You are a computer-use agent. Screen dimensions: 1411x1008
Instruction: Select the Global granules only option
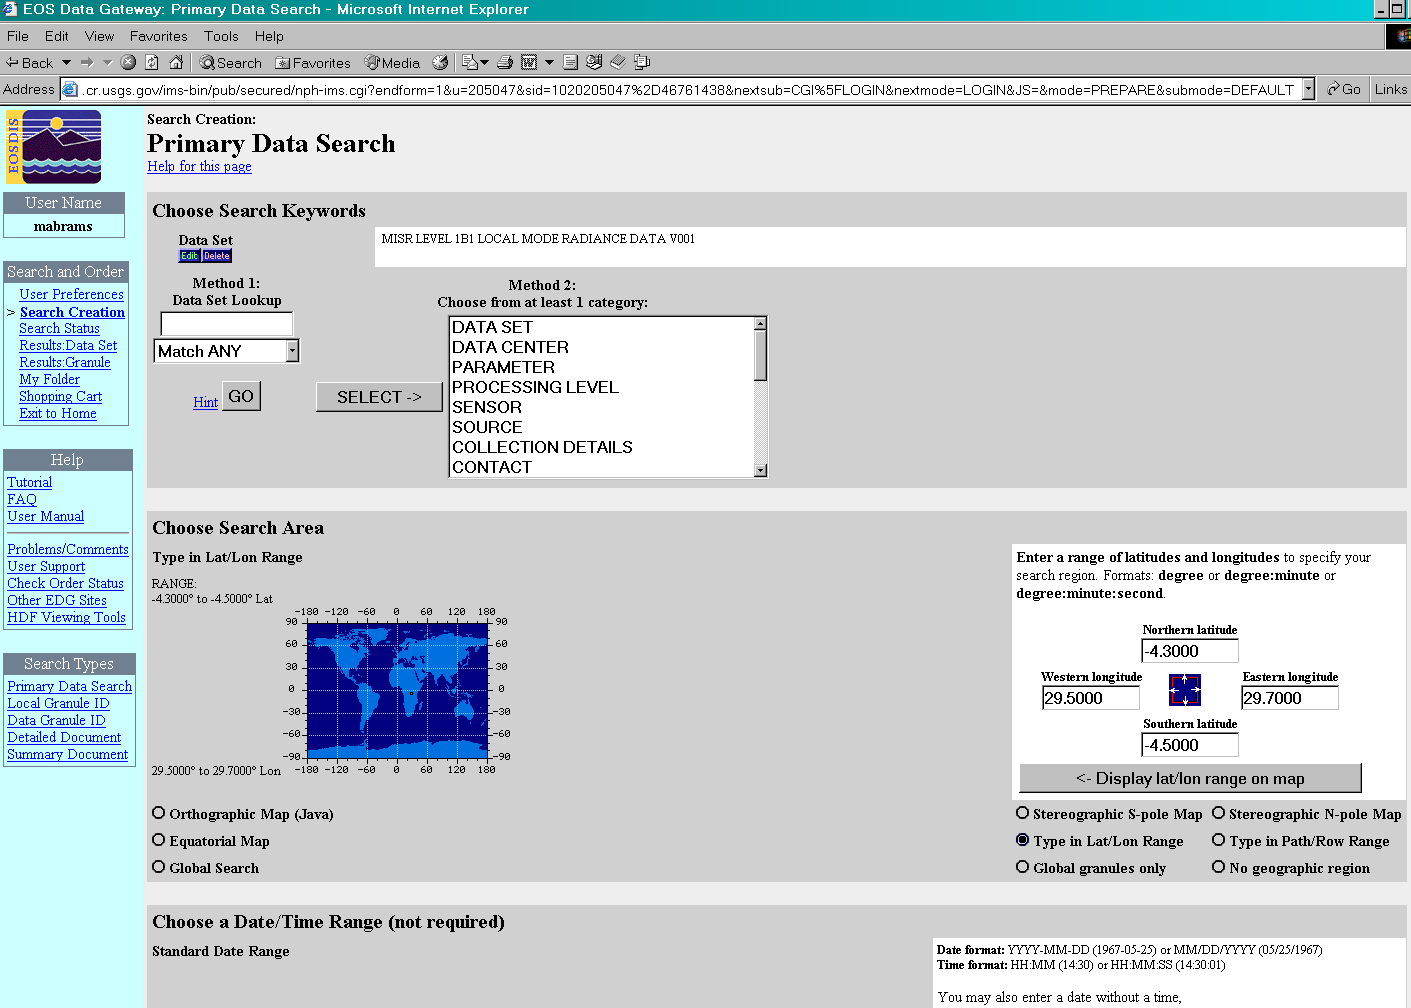point(1022,867)
